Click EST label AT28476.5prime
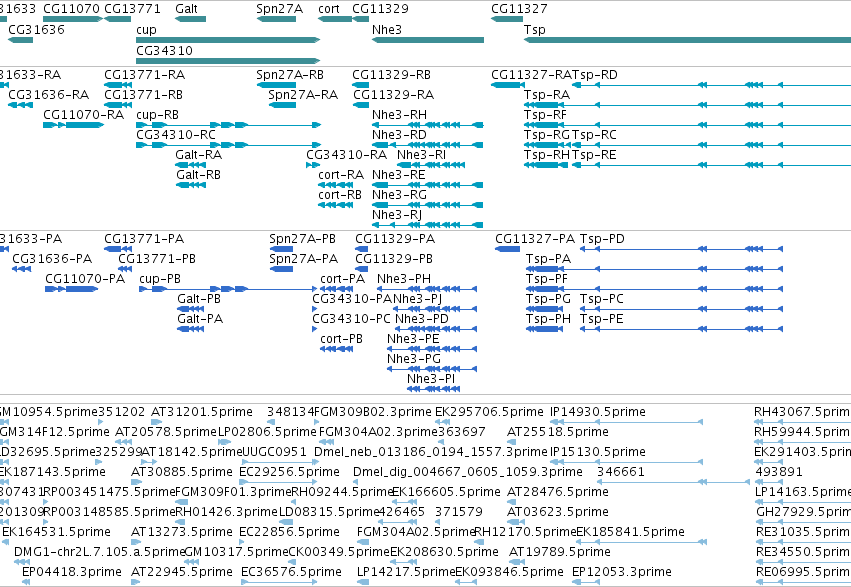Image resolution: width=851 pixels, height=587 pixels. pyautogui.click(x=557, y=492)
